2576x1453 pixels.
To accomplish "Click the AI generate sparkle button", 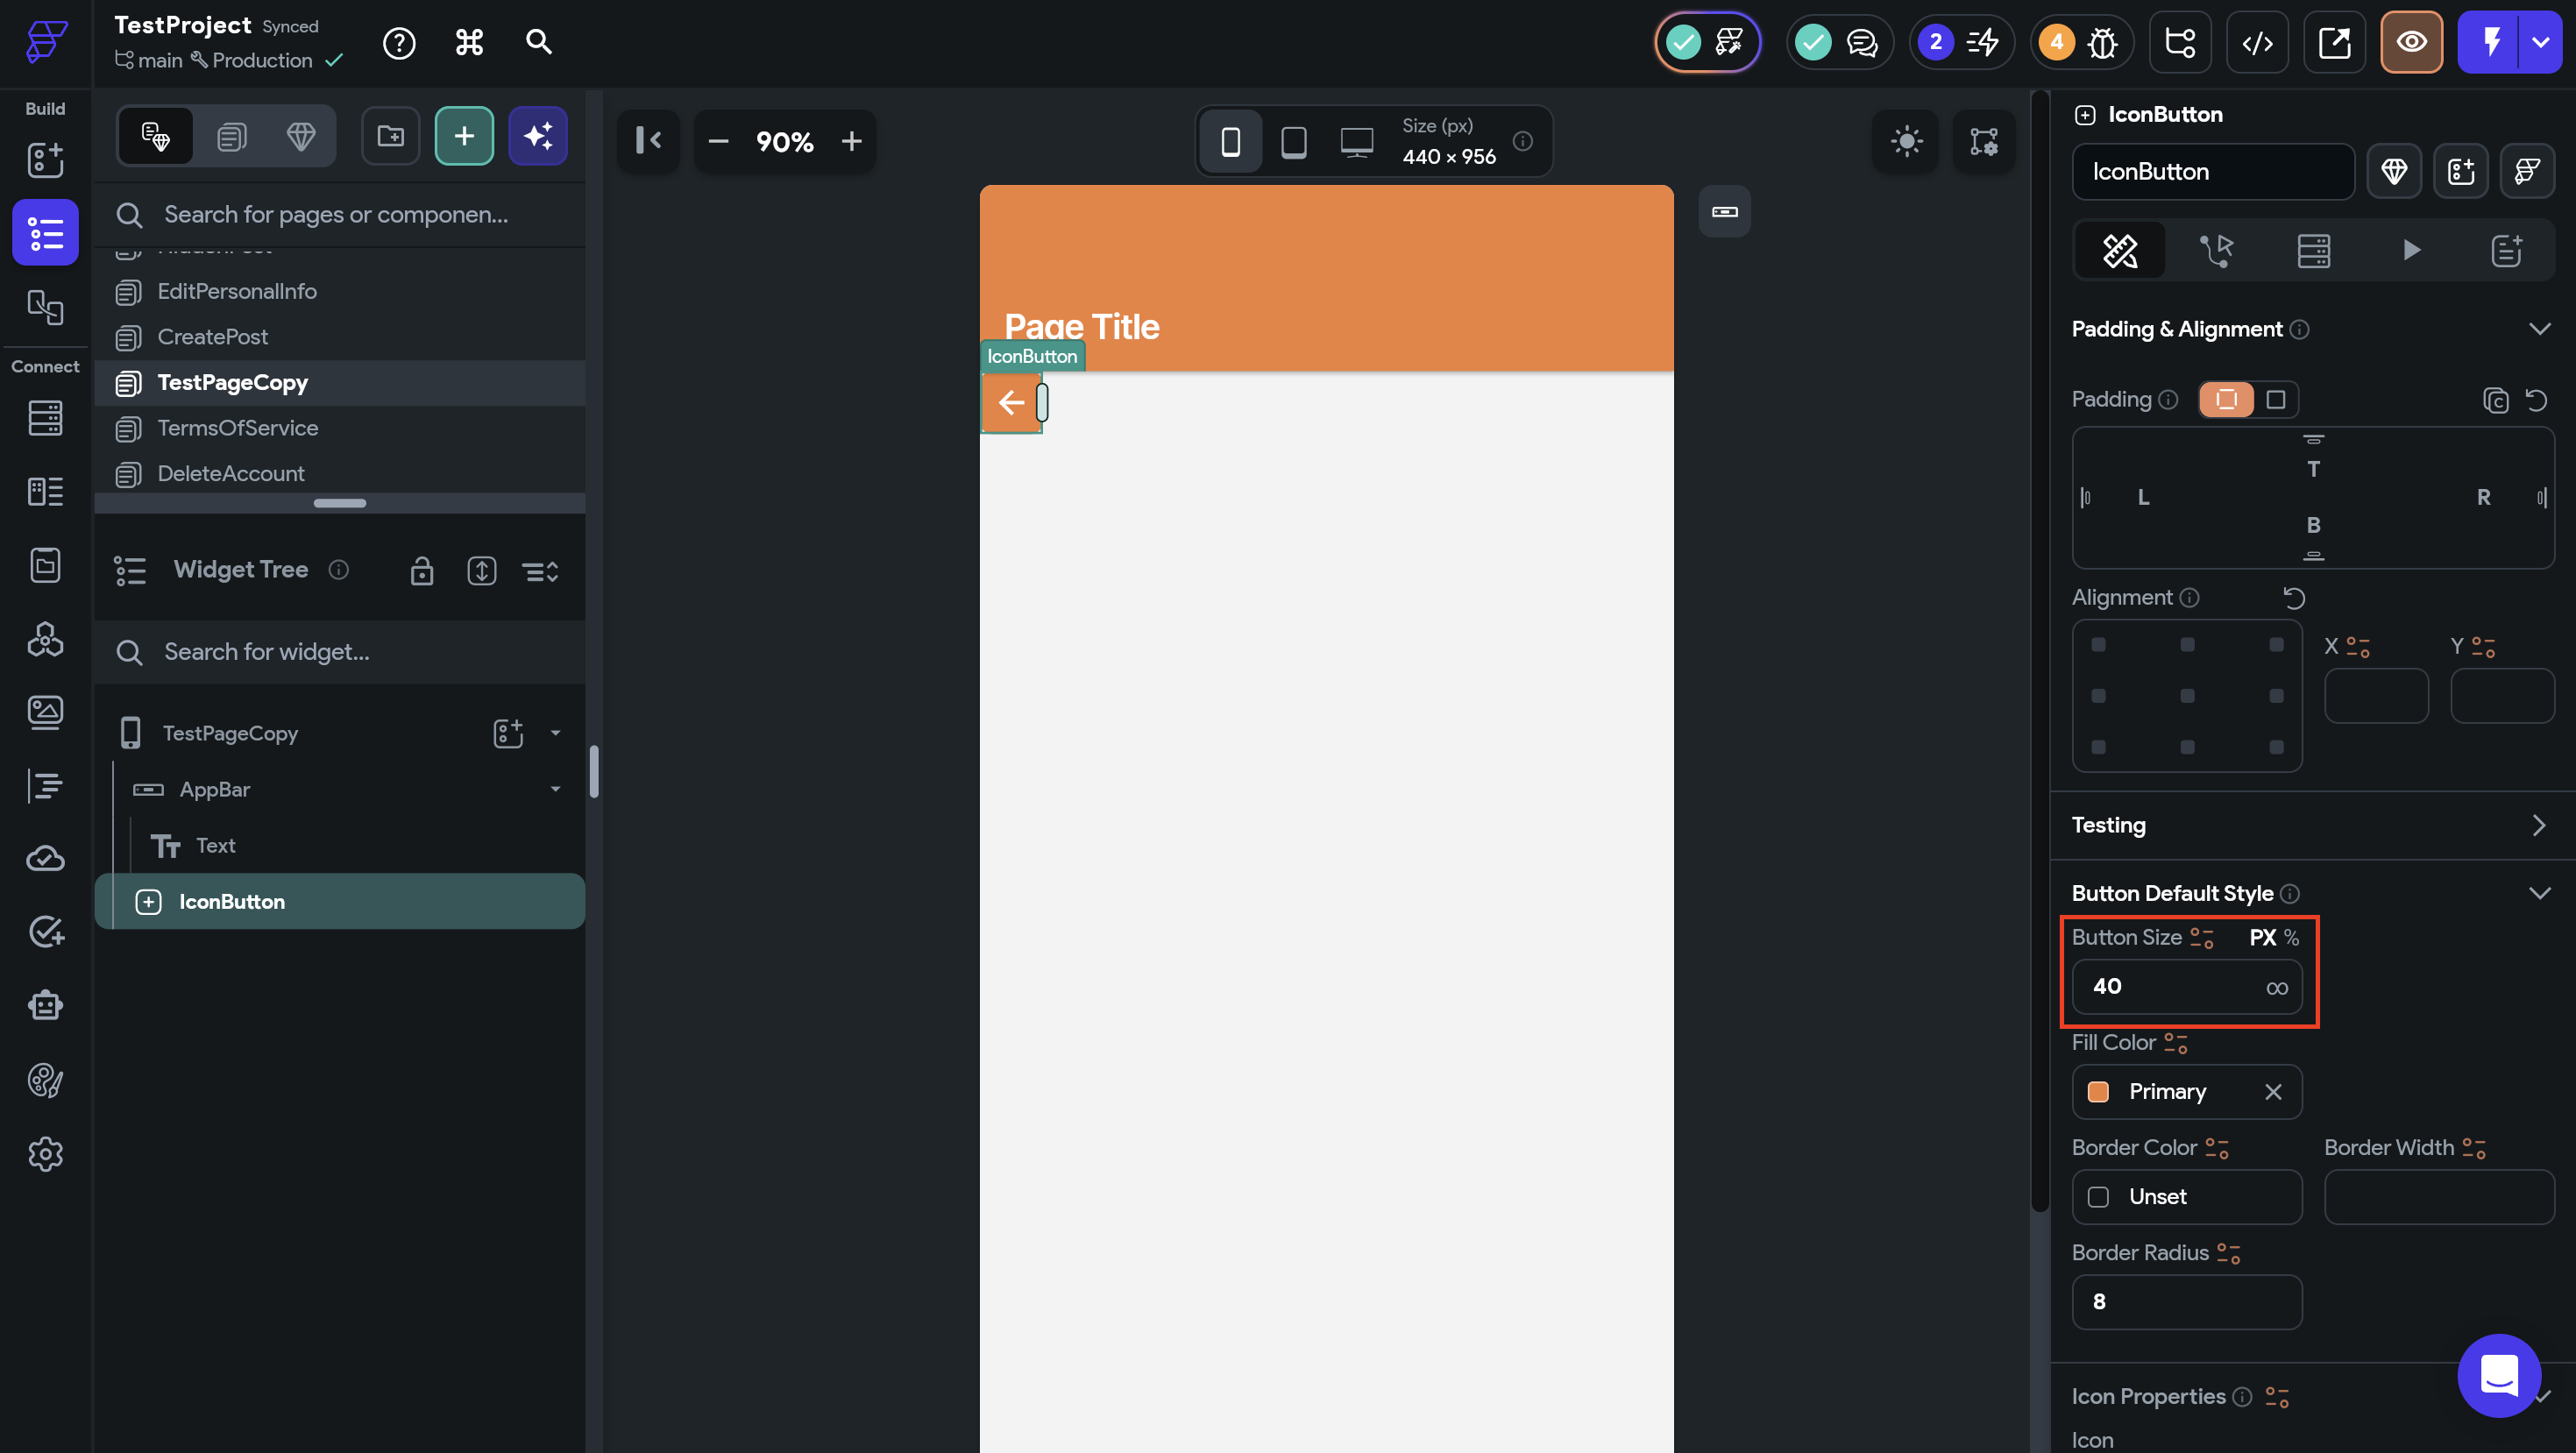I will (x=538, y=136).
